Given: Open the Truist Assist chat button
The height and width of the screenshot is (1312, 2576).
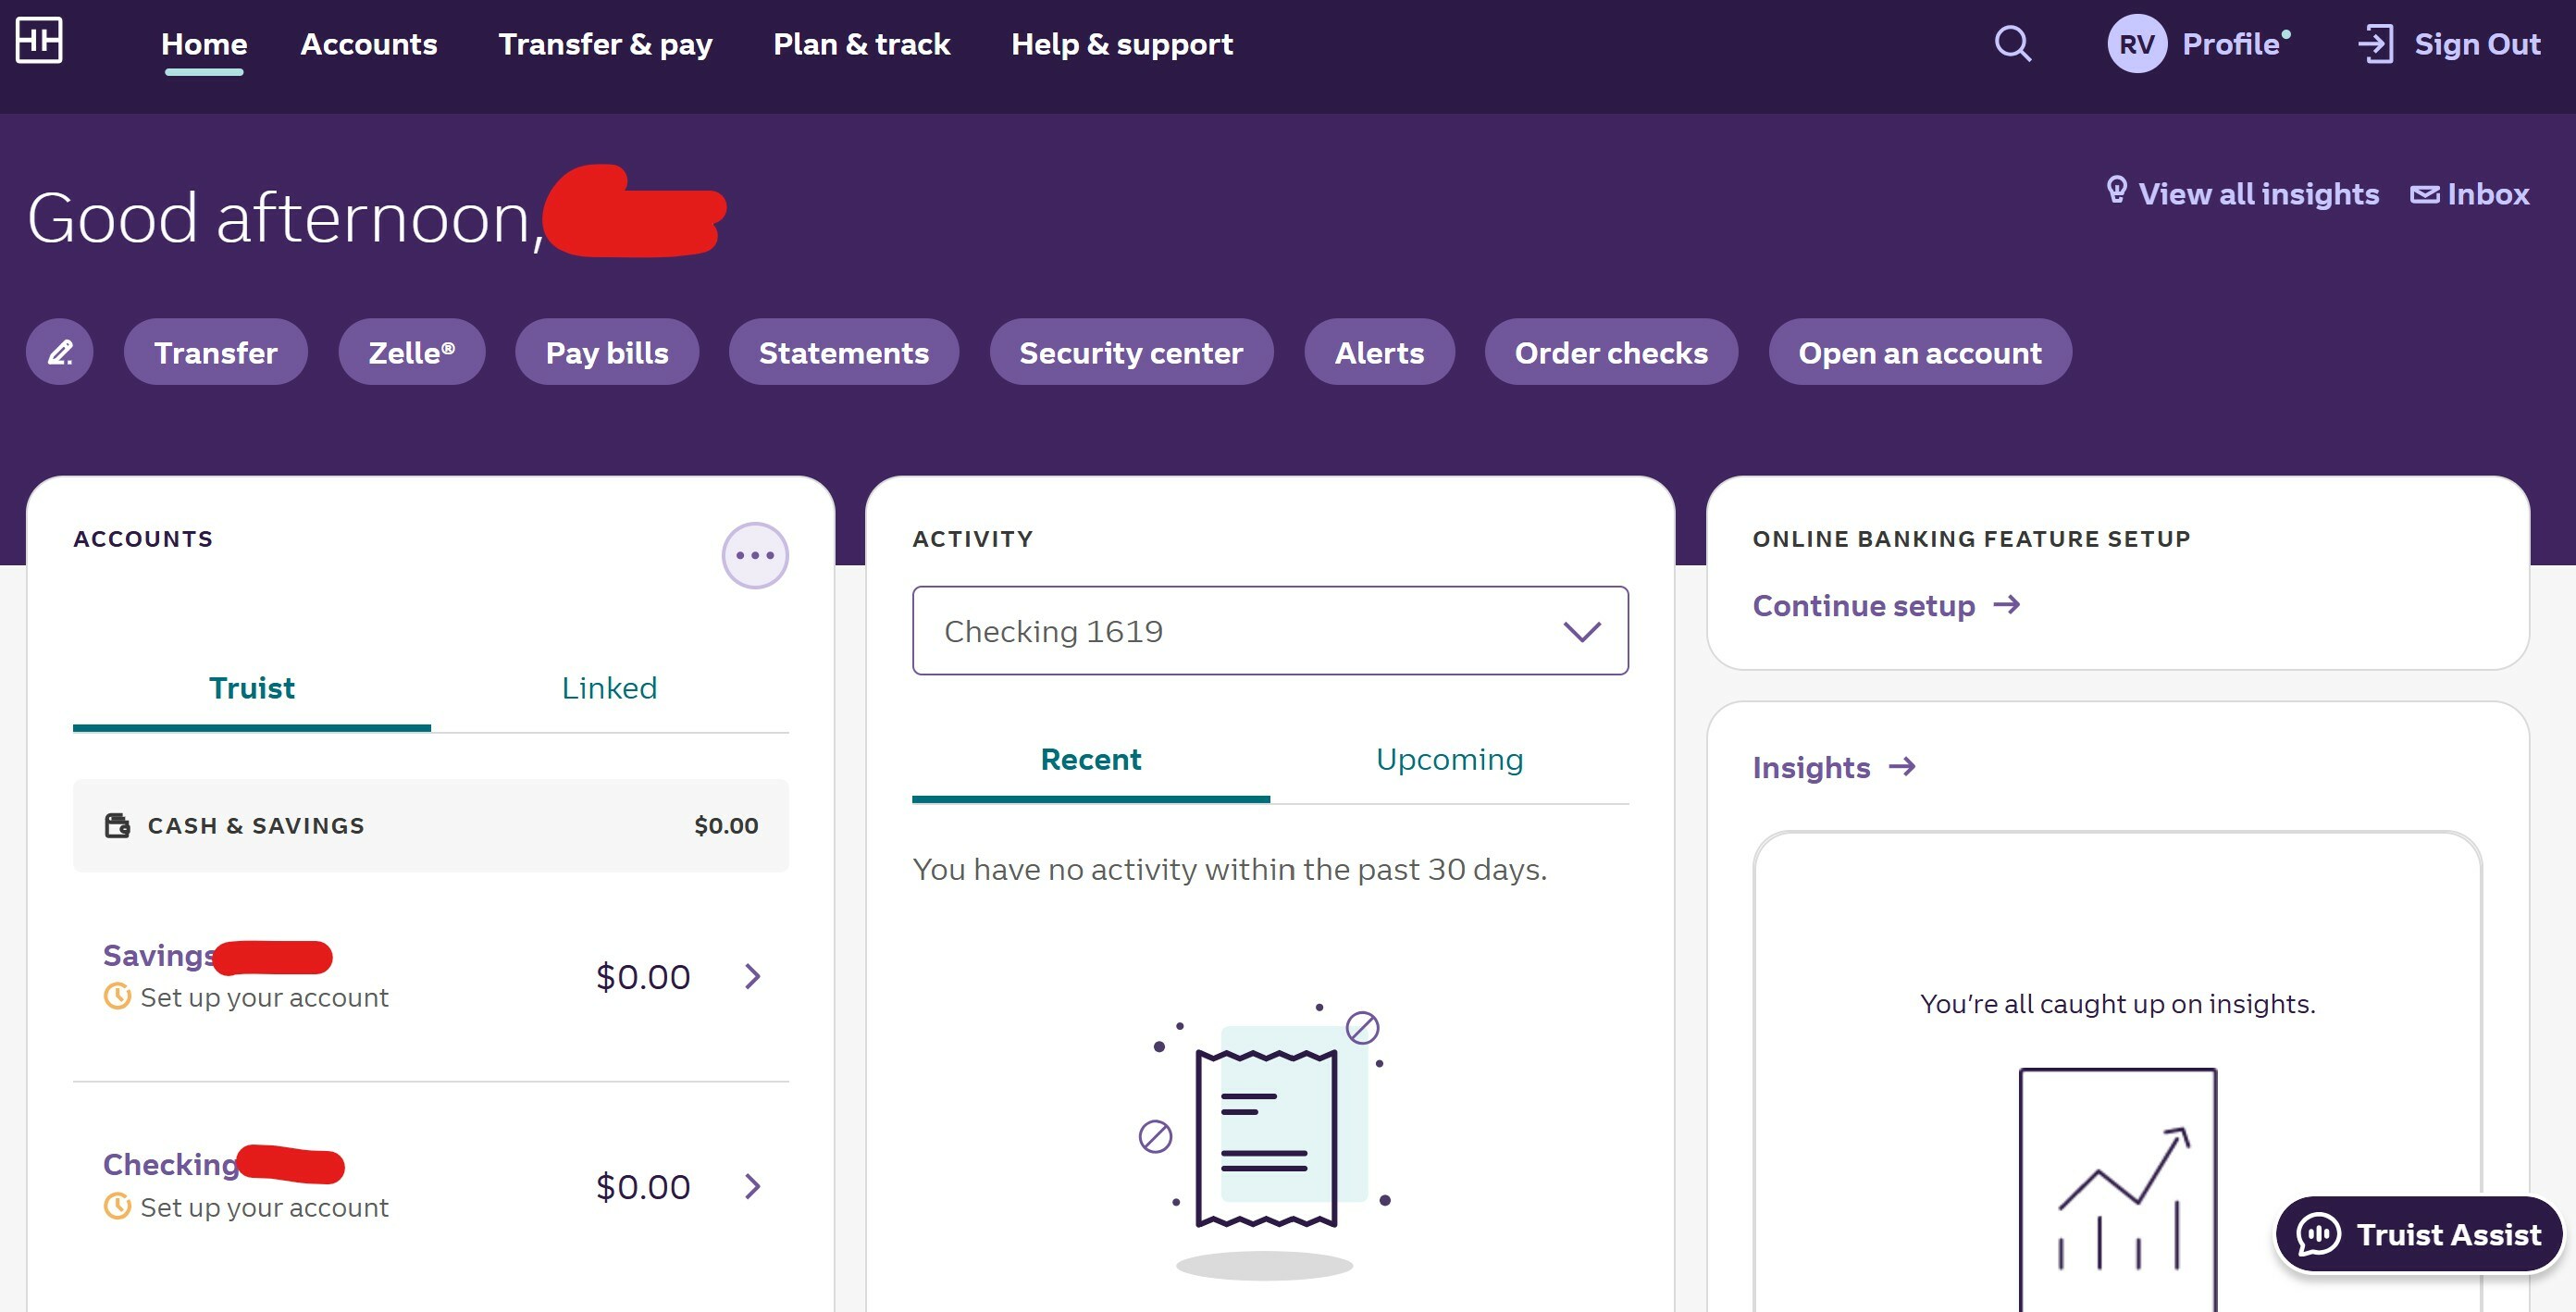Looking at the screenshot, I should point(2418,1234).
